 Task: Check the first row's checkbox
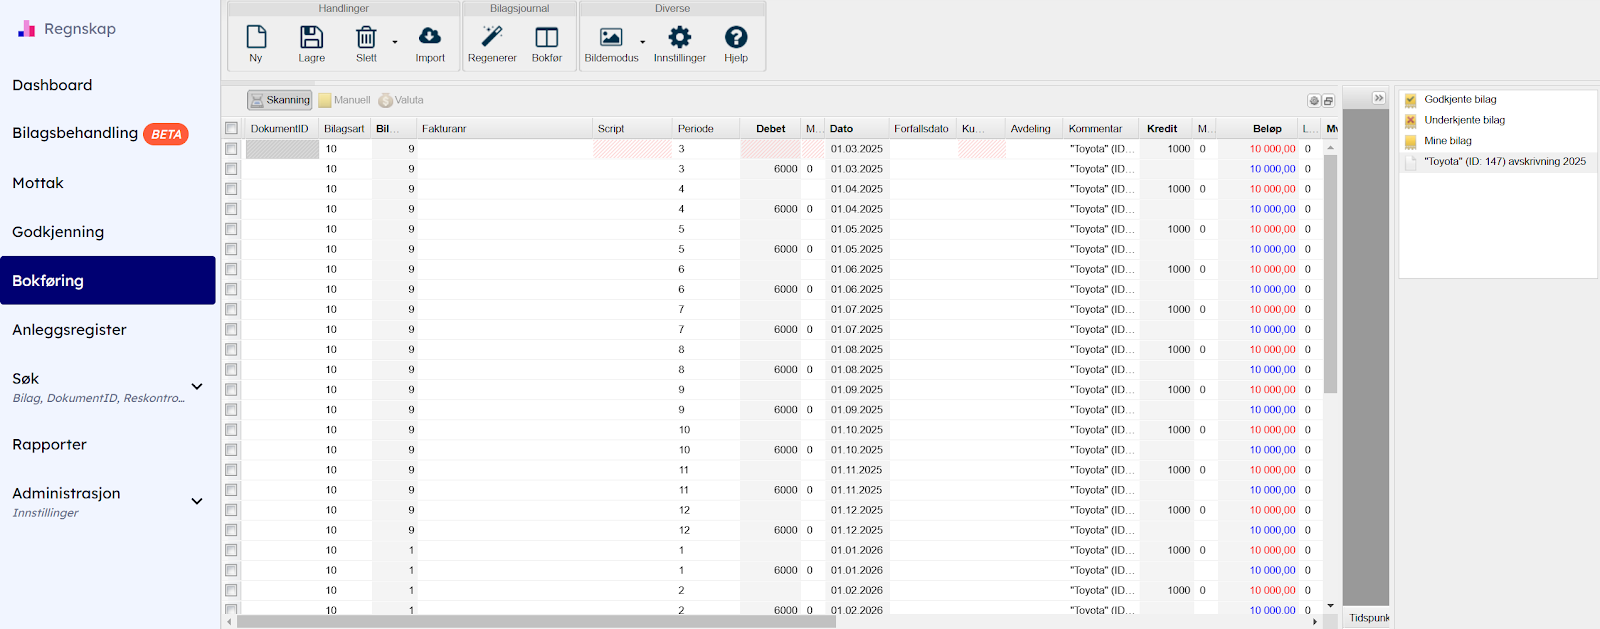tap(232, 149)
